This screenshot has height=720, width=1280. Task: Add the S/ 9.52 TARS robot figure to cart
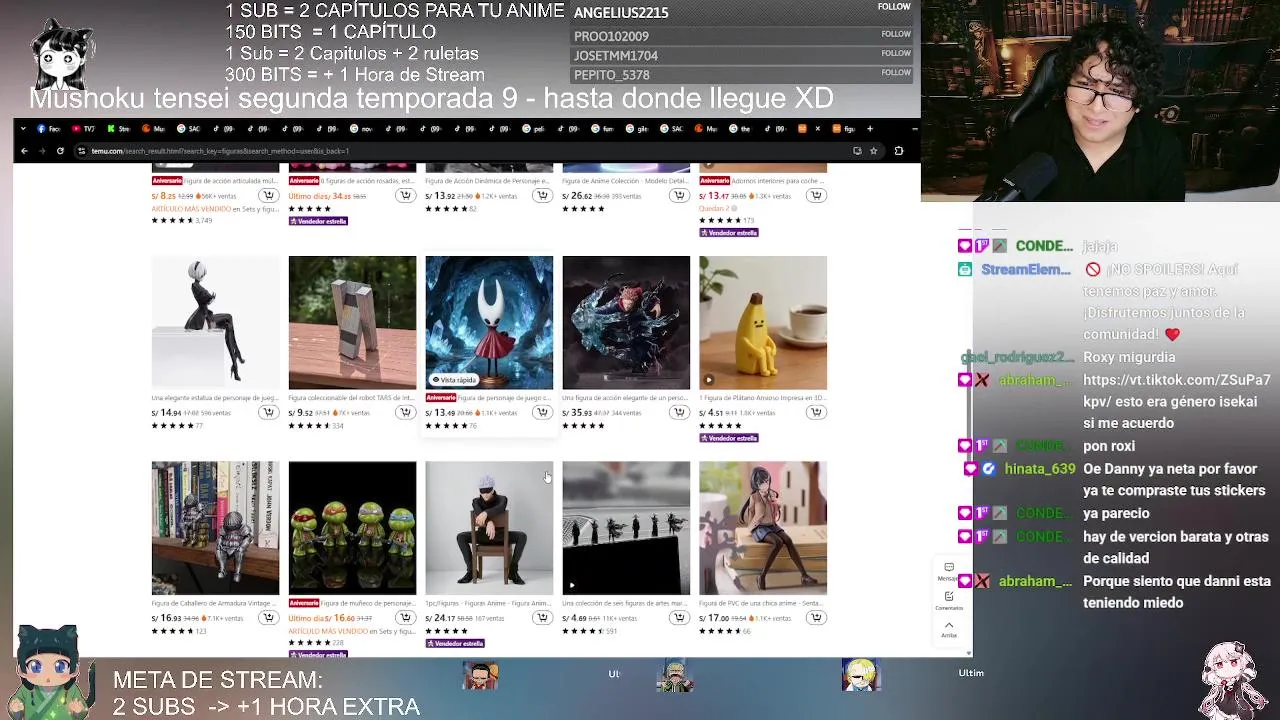tap(405, 412)
